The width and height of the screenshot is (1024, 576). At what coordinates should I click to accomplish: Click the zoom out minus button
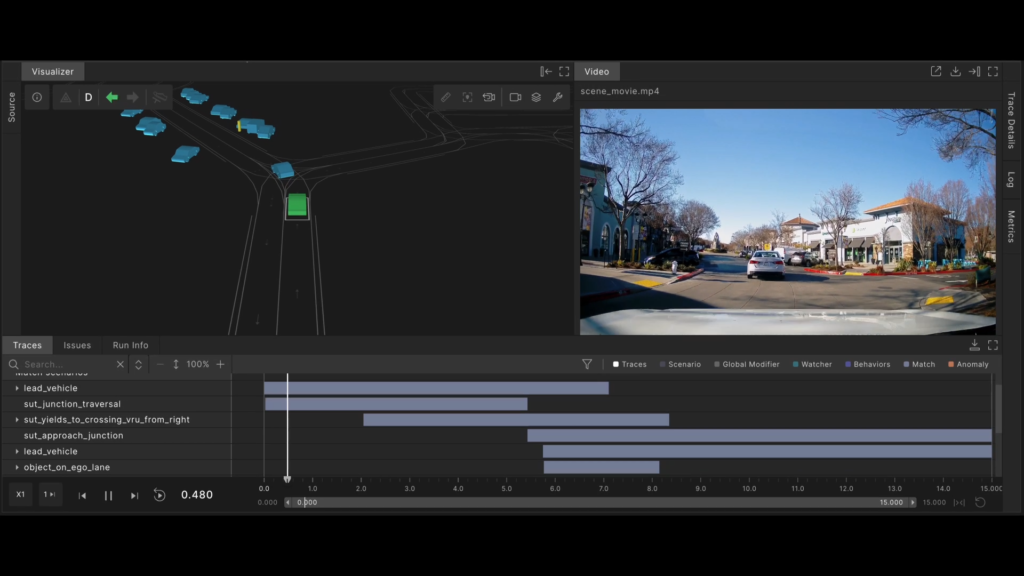160,364
